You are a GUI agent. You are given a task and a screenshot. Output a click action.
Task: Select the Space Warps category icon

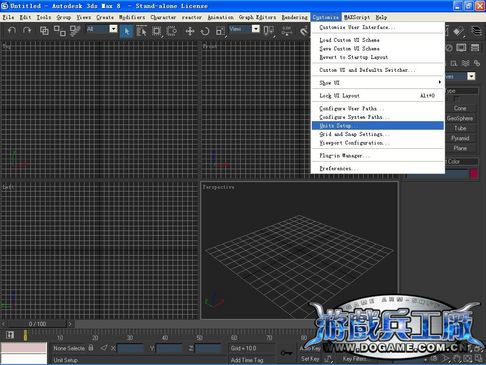tap(466, 63)
